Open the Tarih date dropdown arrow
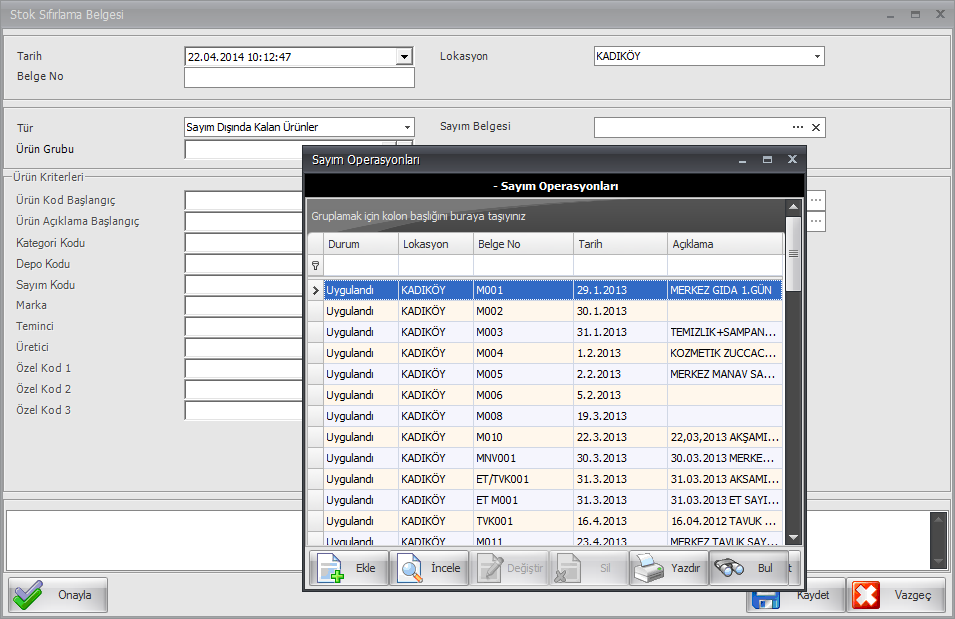The image size is (955, 619). (x=404, y=57)
